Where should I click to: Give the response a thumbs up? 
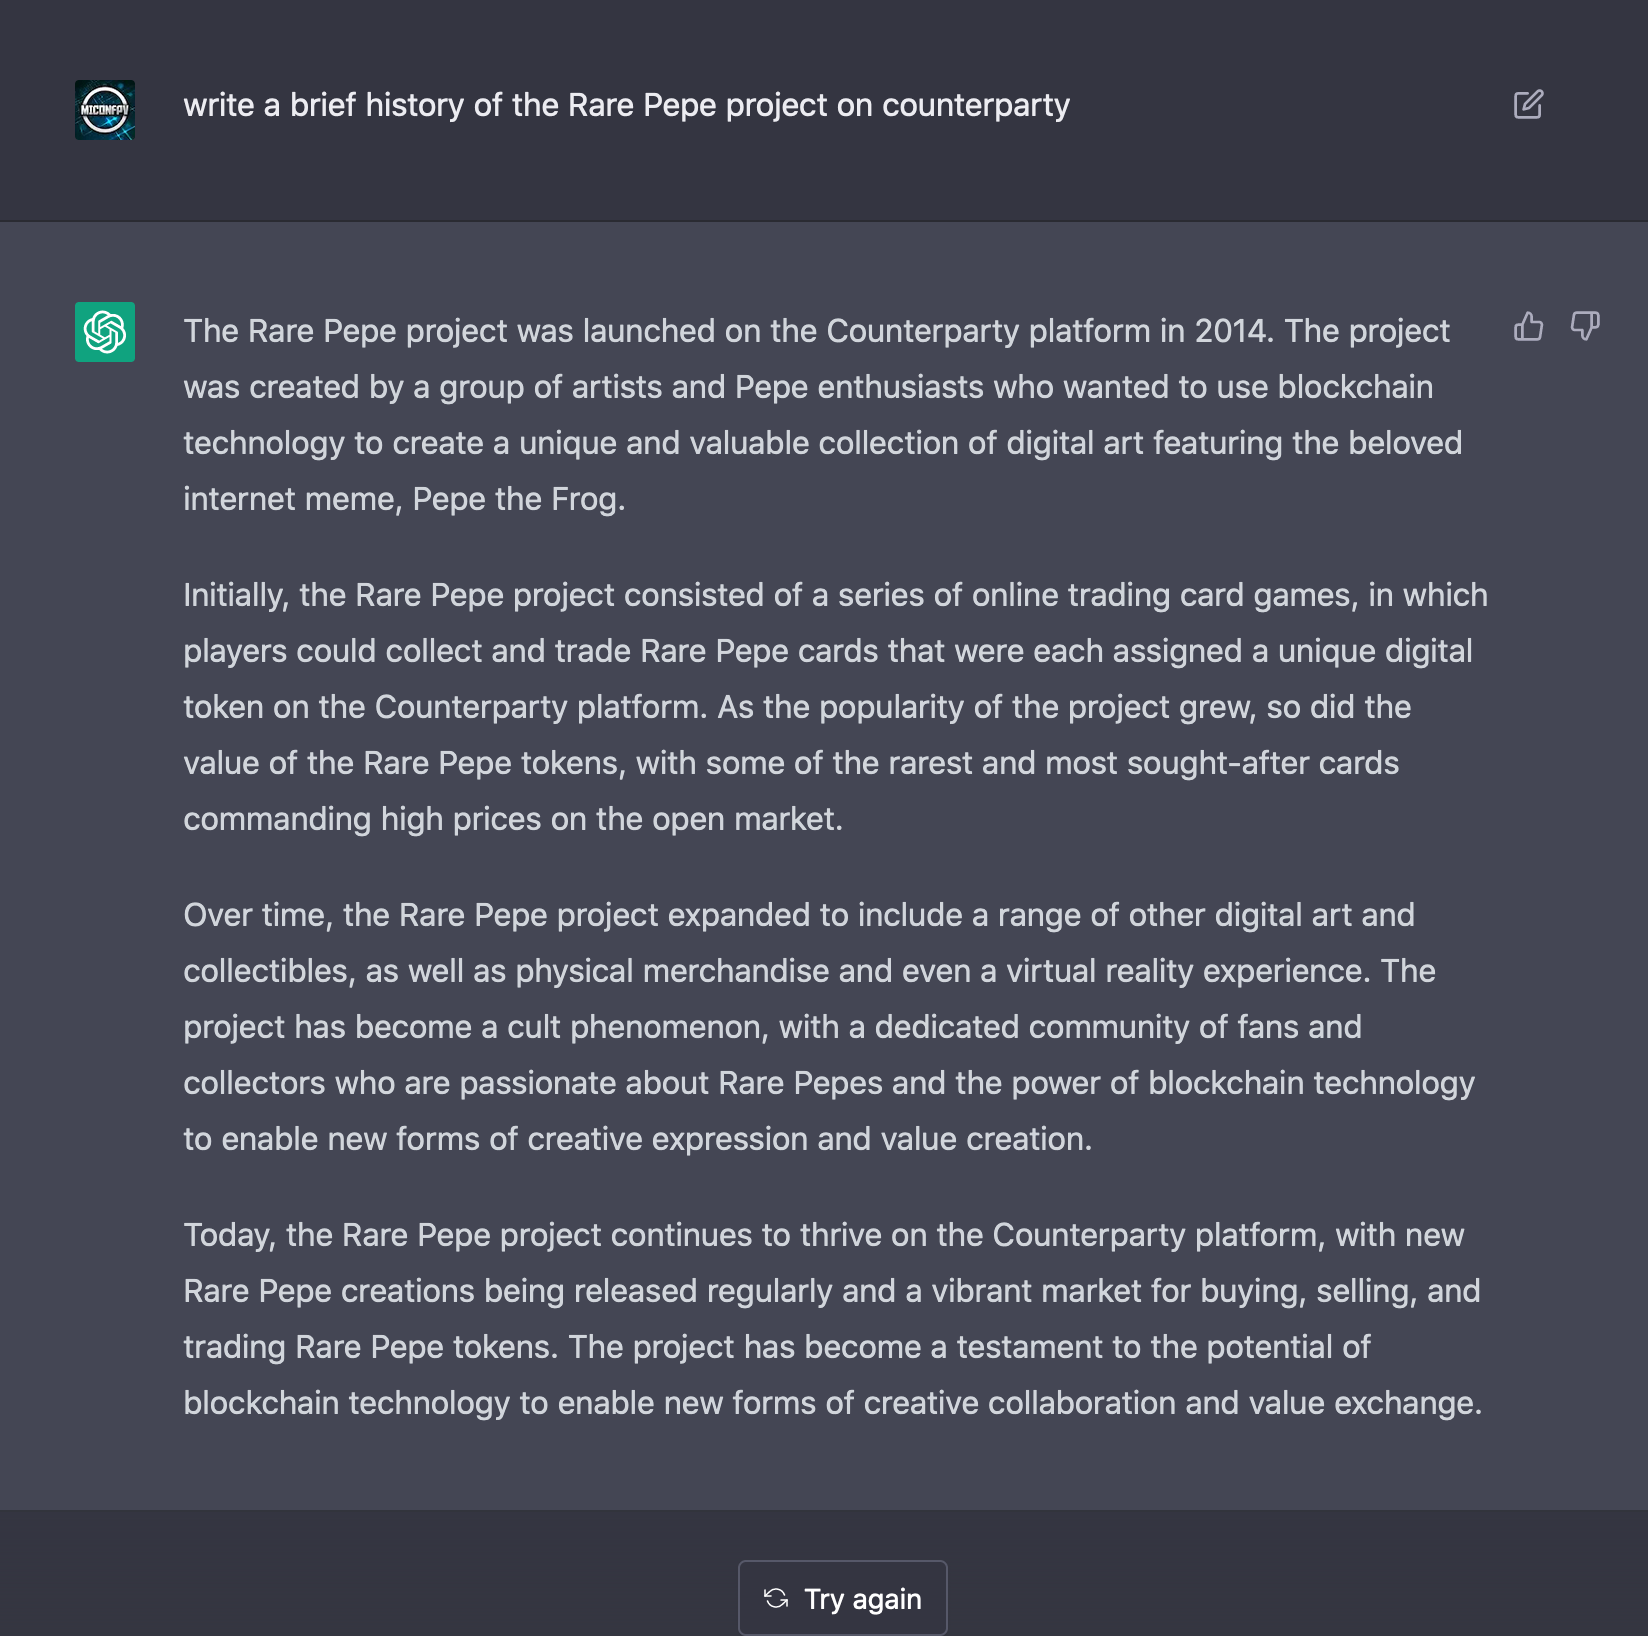point(1528,326)
